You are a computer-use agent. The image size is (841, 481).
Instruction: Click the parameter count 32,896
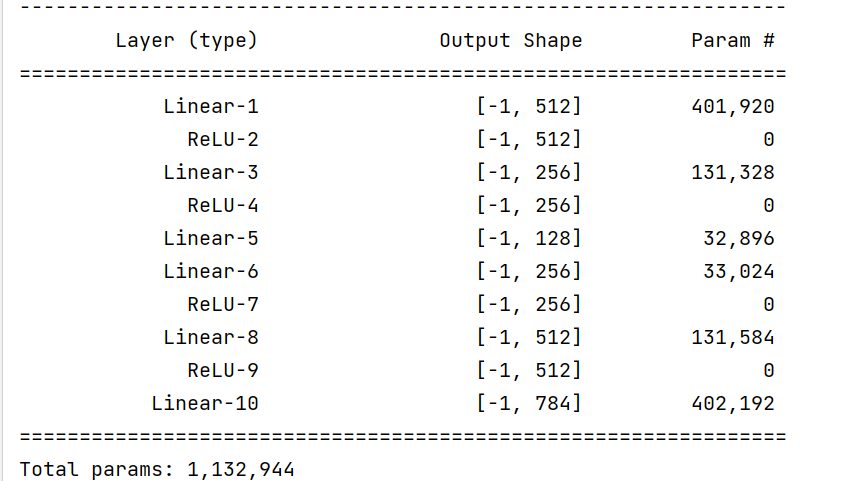tap(739, 238)
